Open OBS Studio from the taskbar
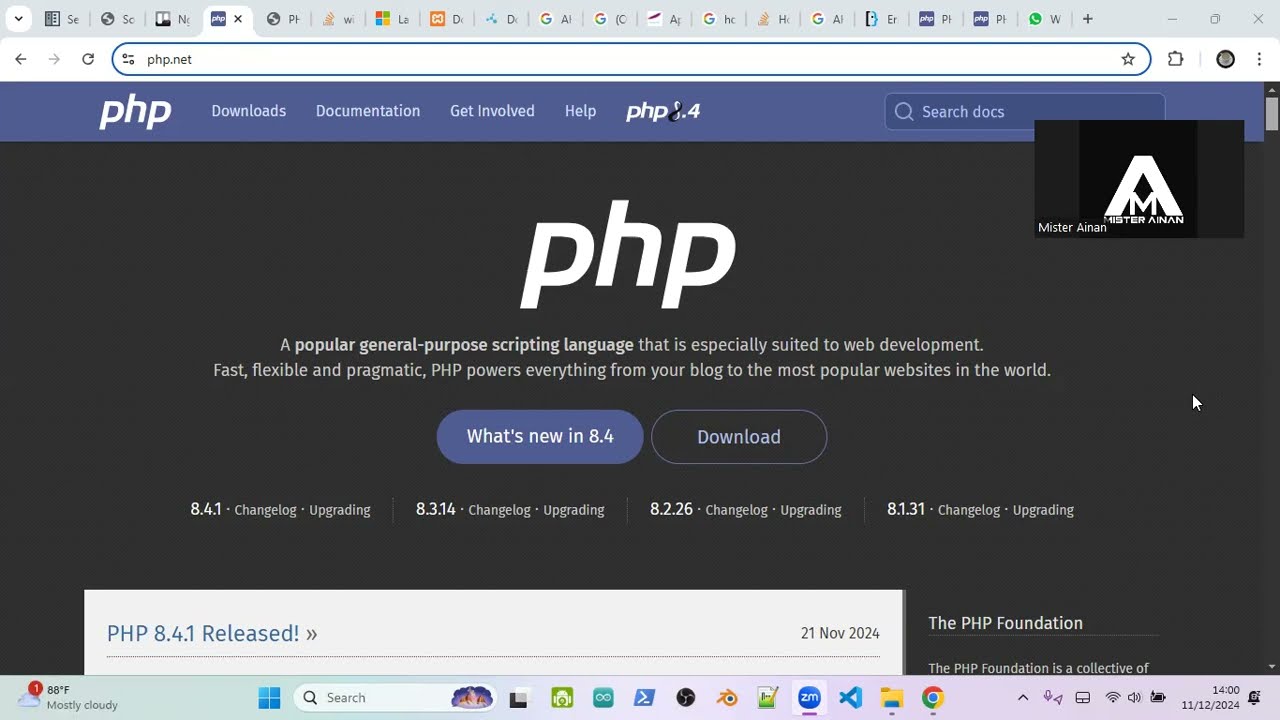The image size is (1280, 720). (x=685, y=698)
